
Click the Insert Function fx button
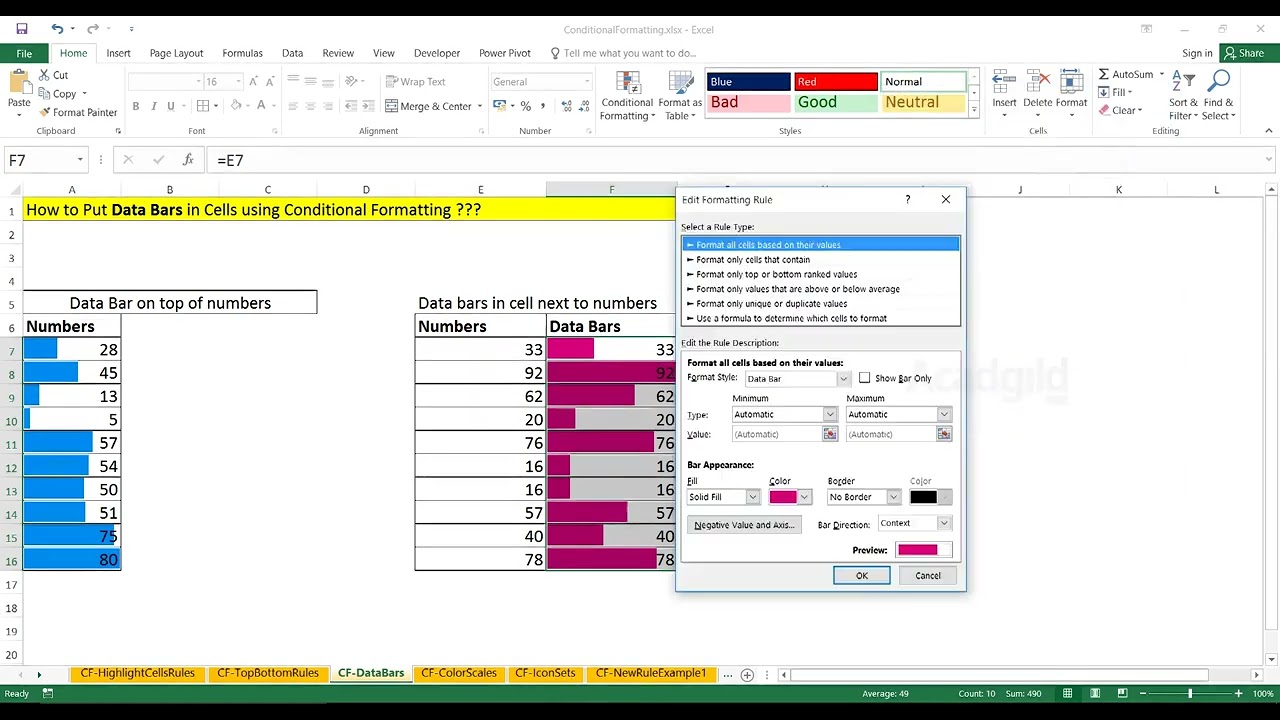point(188,160)
